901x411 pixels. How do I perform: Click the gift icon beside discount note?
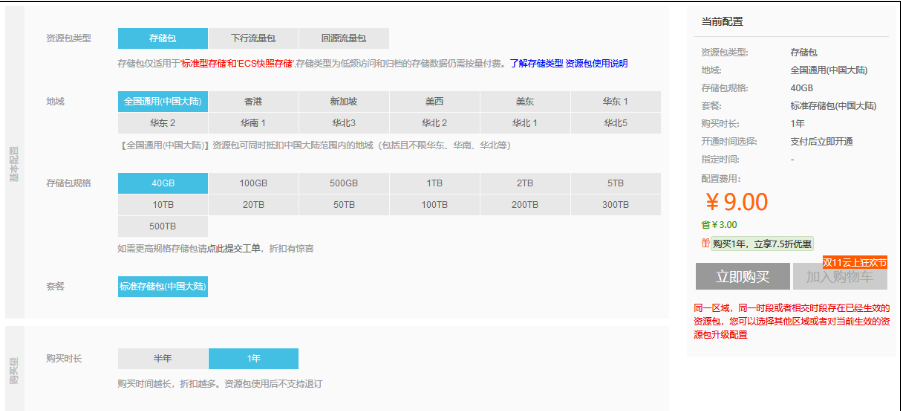[x=705, y=243]
